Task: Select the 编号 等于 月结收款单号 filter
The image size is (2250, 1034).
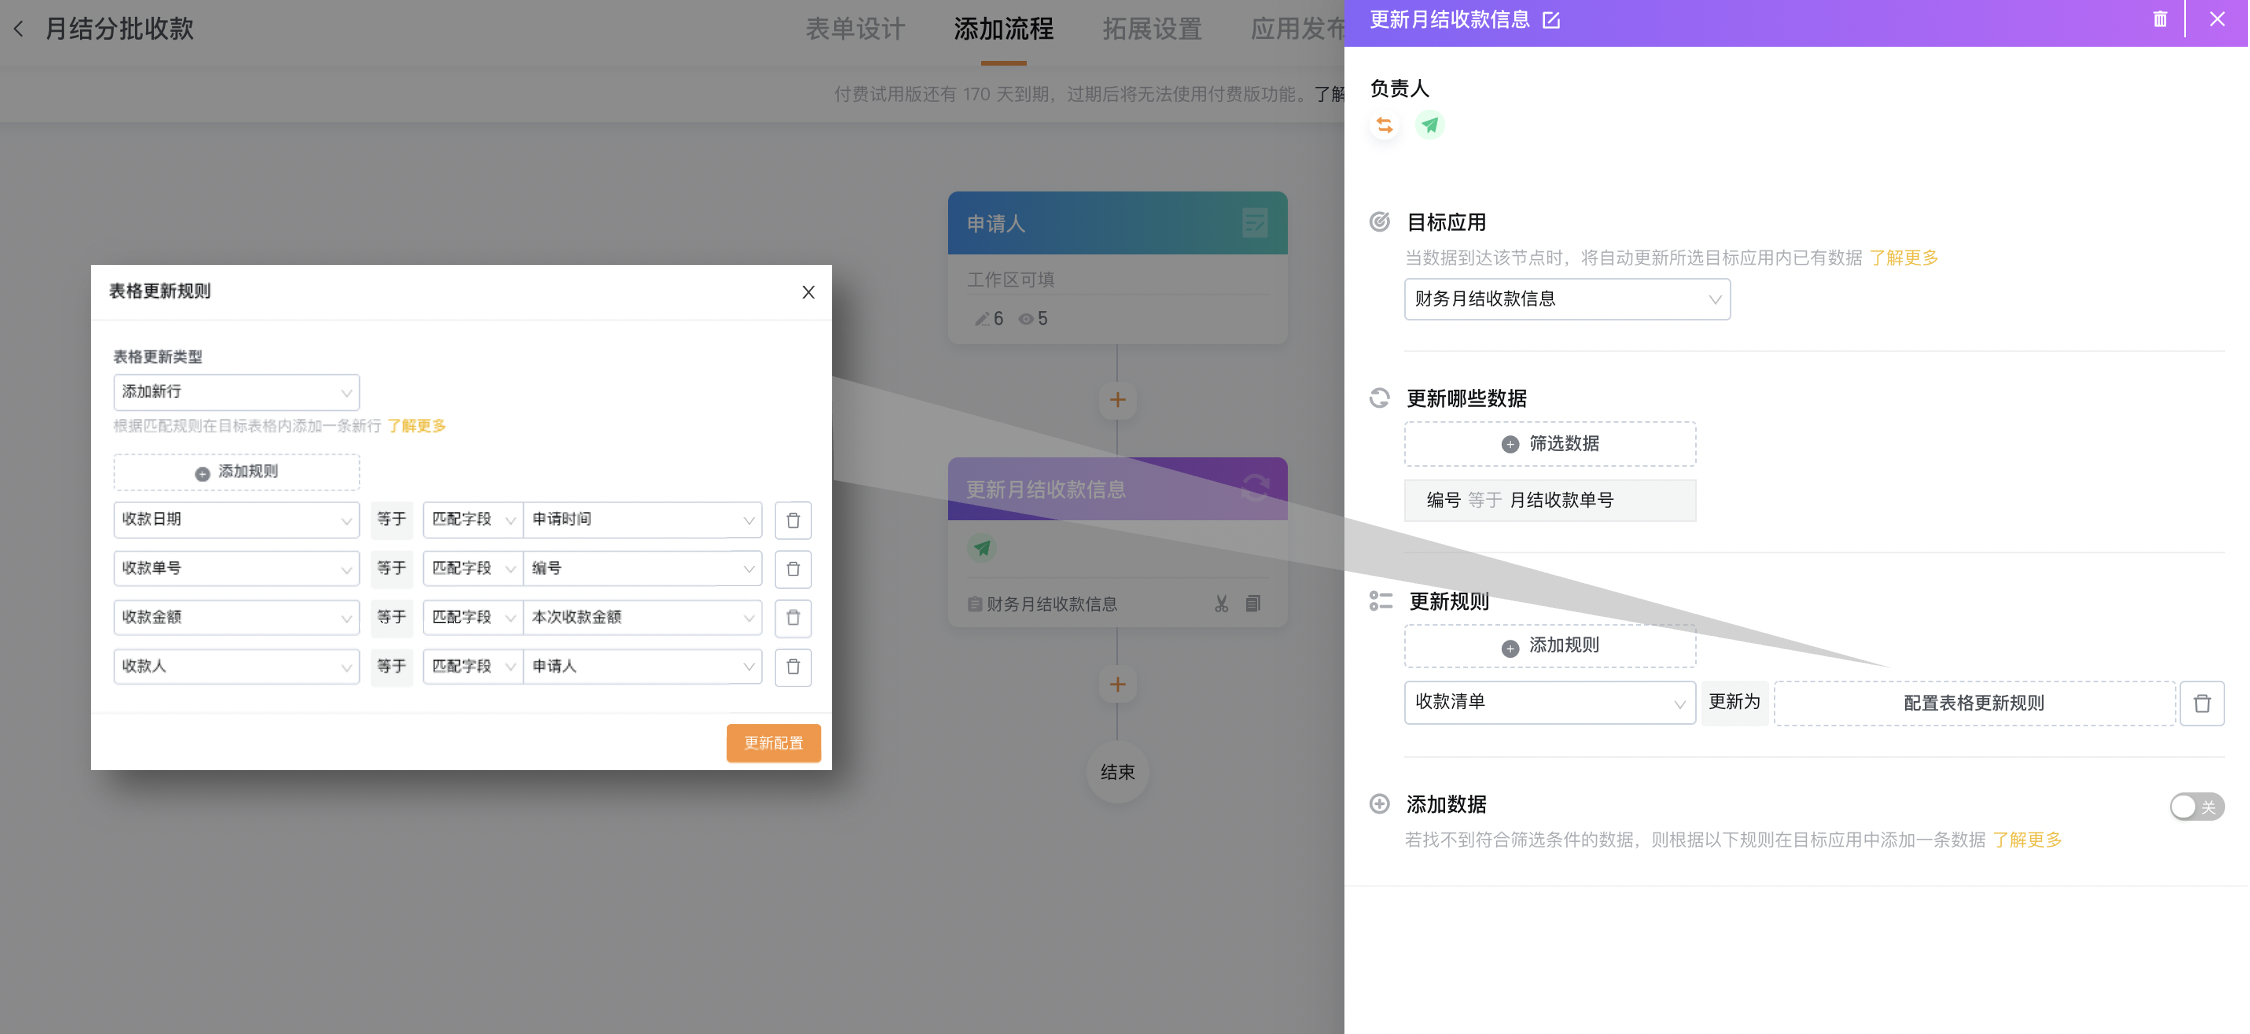Action: pos(1550,500)
